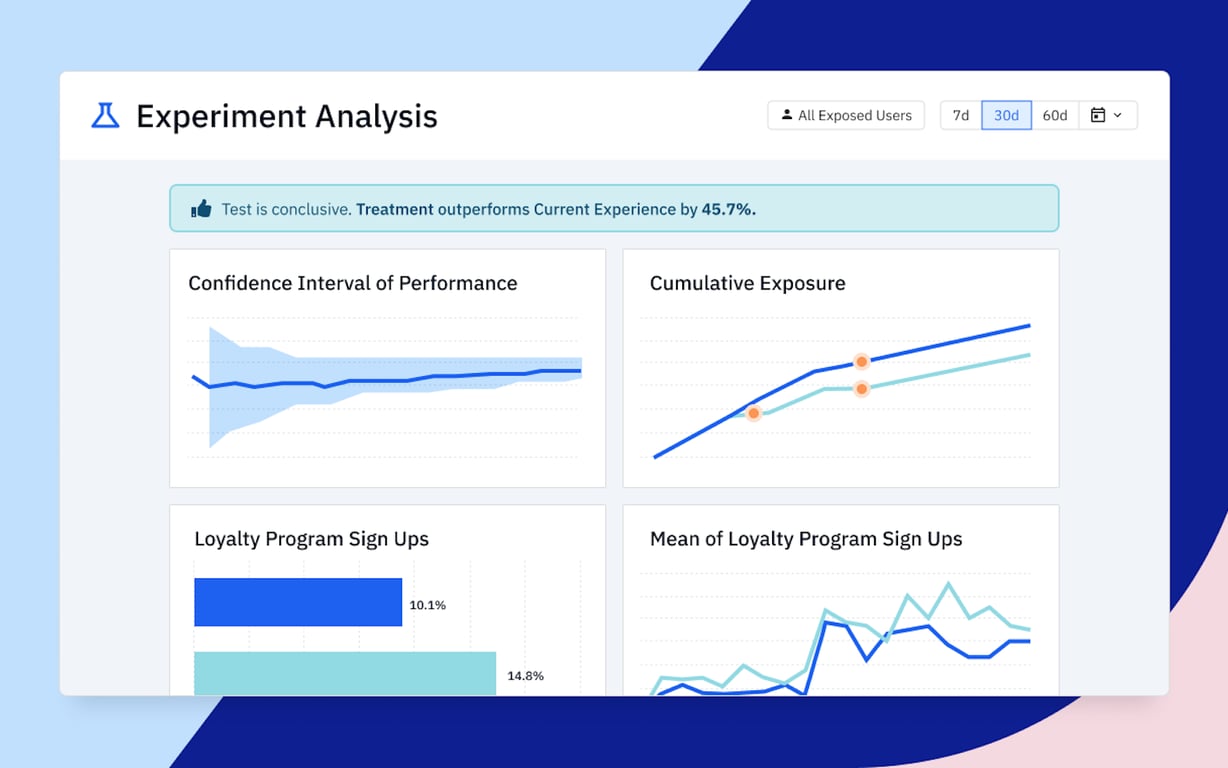The width and height of the screenshot is (1228, 768).
Task: Click the right orange marker on light blue line
Action: tap(861, 388)
